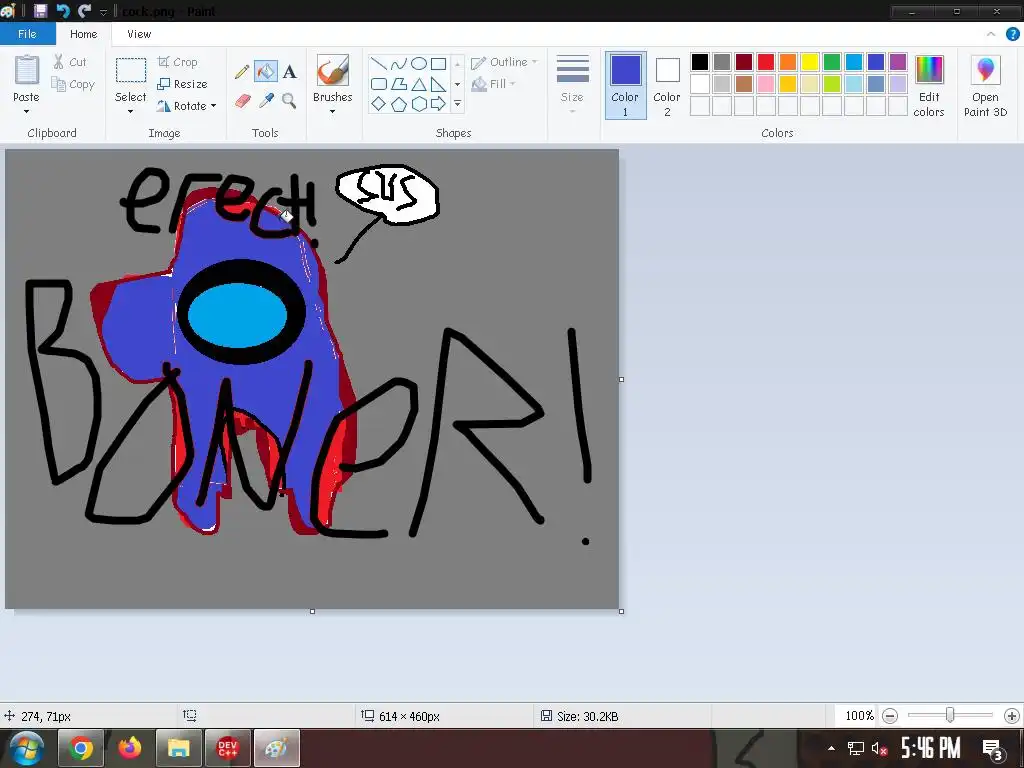Choose the Pentagon shape
Screen dimensions: 1024x768
[398, 104]
